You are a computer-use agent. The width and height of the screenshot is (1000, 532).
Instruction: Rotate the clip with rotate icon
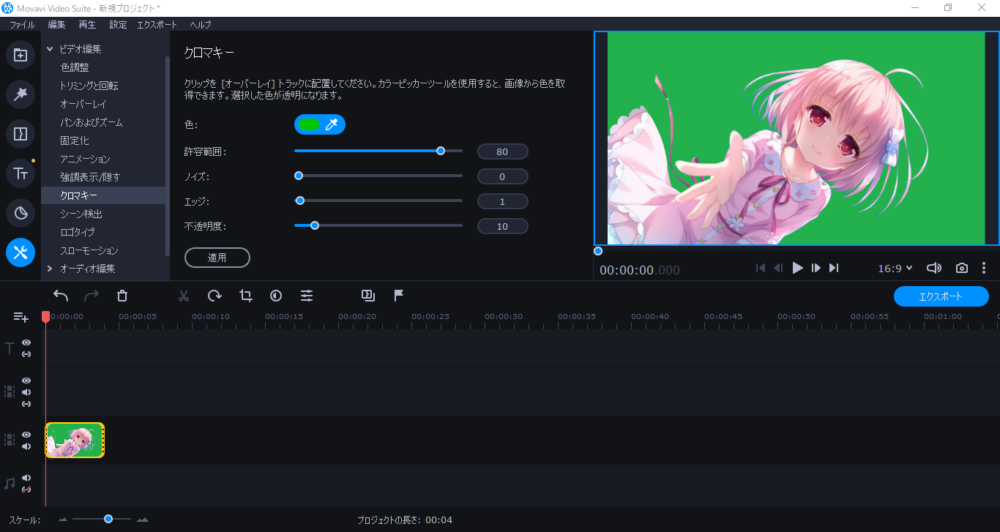(x=214, y=295)
